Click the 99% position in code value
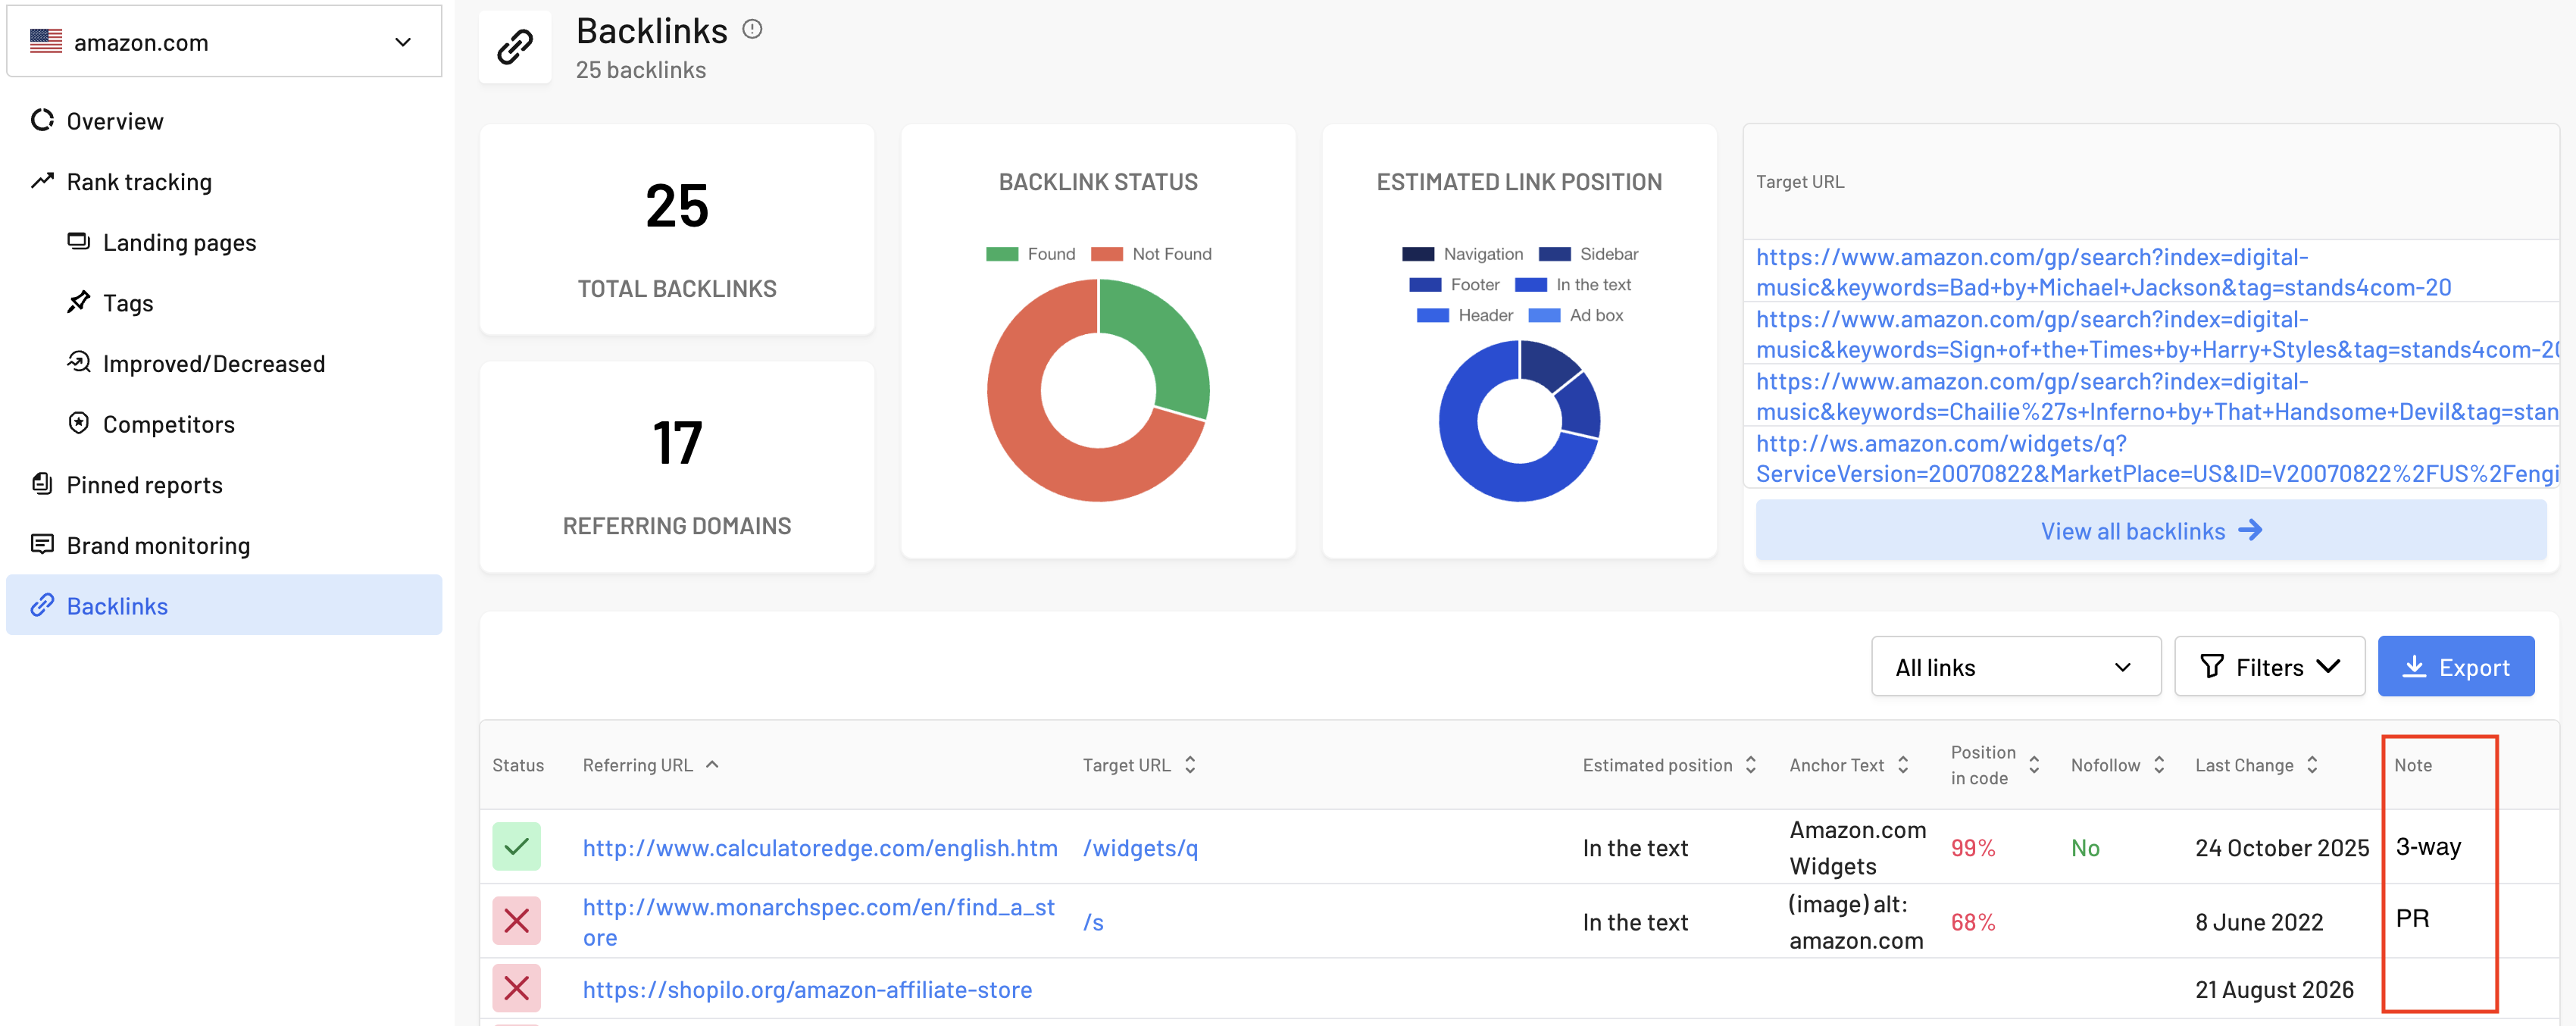The image size is (2576, 1026). pyautogui.click(x=1973, y=848)
